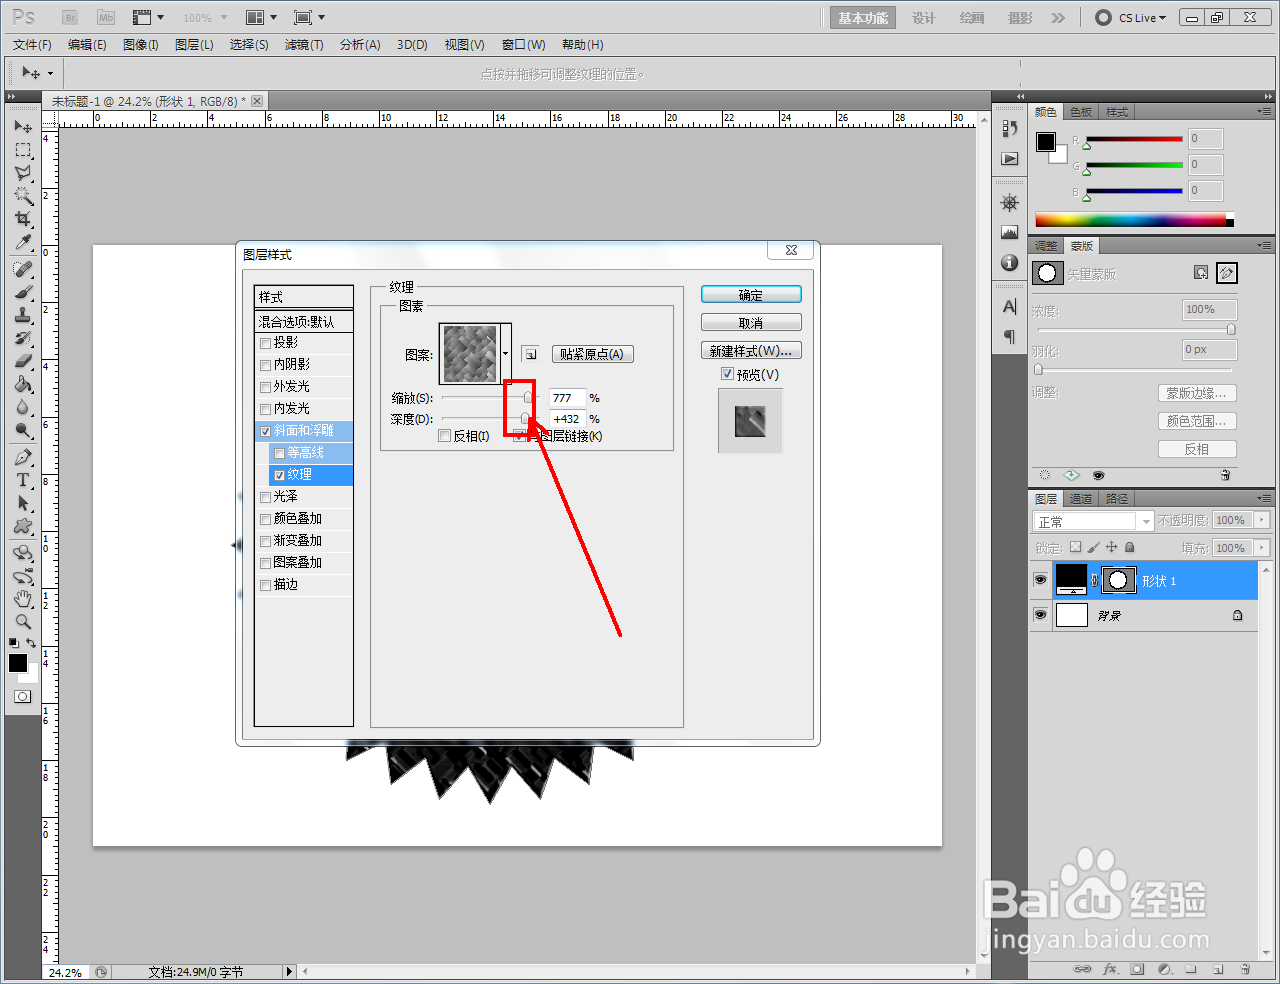Click the layer style fx icon
The width and height of the screenshot is (1280, 984).
click(1110, 969)
